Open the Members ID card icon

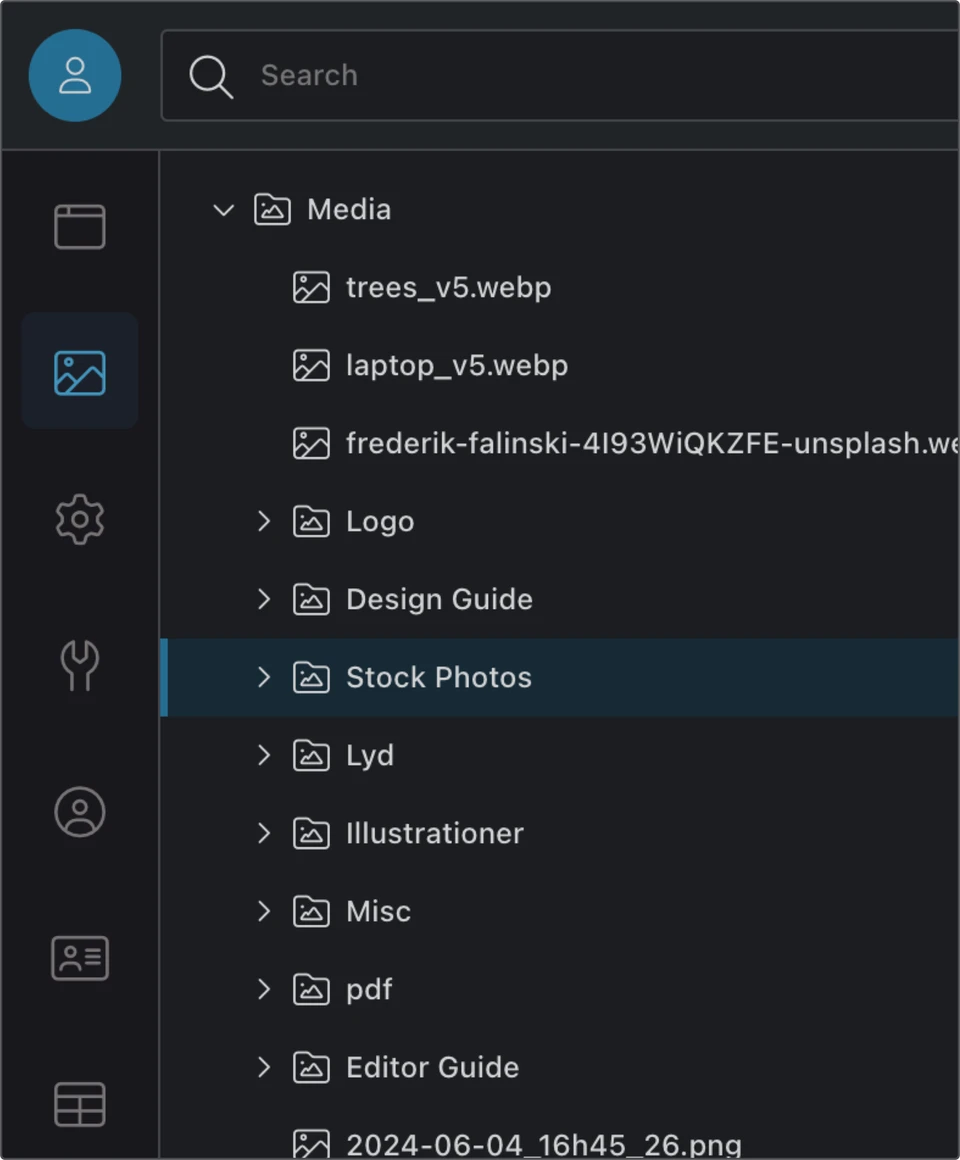tap(79, 958)
